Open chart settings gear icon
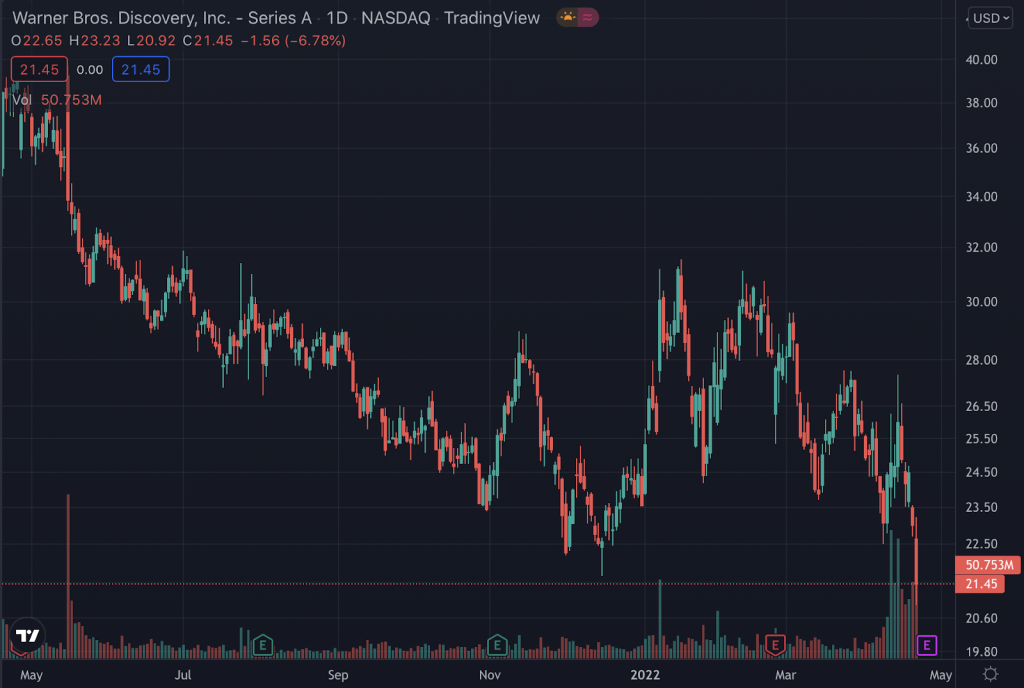Screen dimensions: 1024x688 tap(990, 674)
